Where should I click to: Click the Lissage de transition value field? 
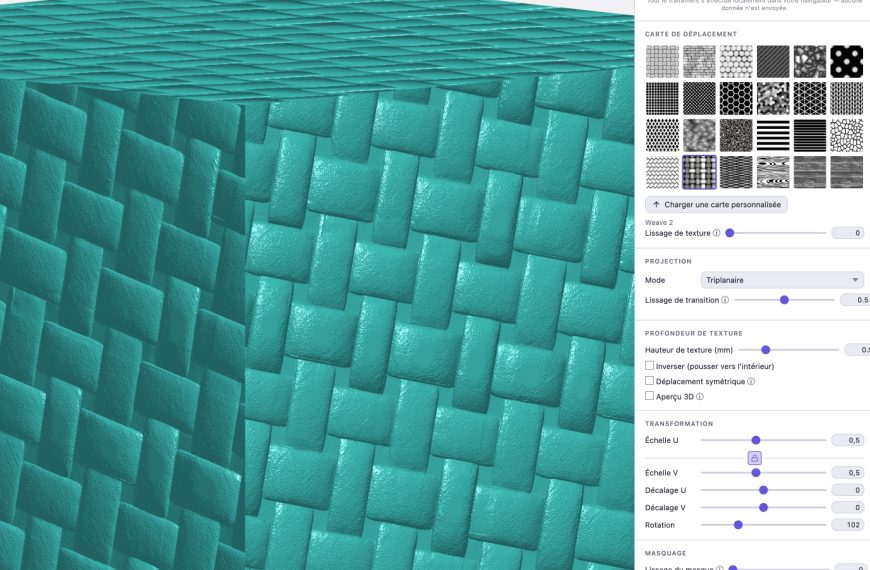[854, 300]
